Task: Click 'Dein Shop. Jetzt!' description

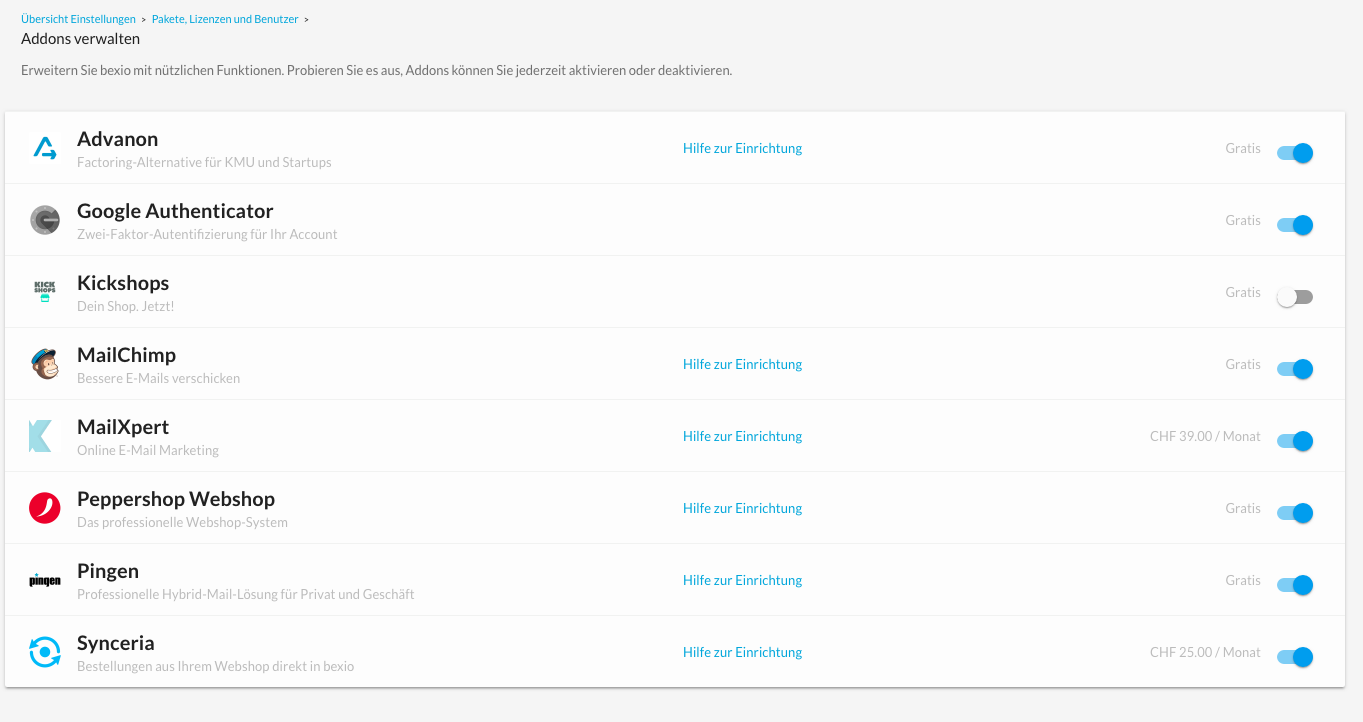Action: (x=126, y=306)
